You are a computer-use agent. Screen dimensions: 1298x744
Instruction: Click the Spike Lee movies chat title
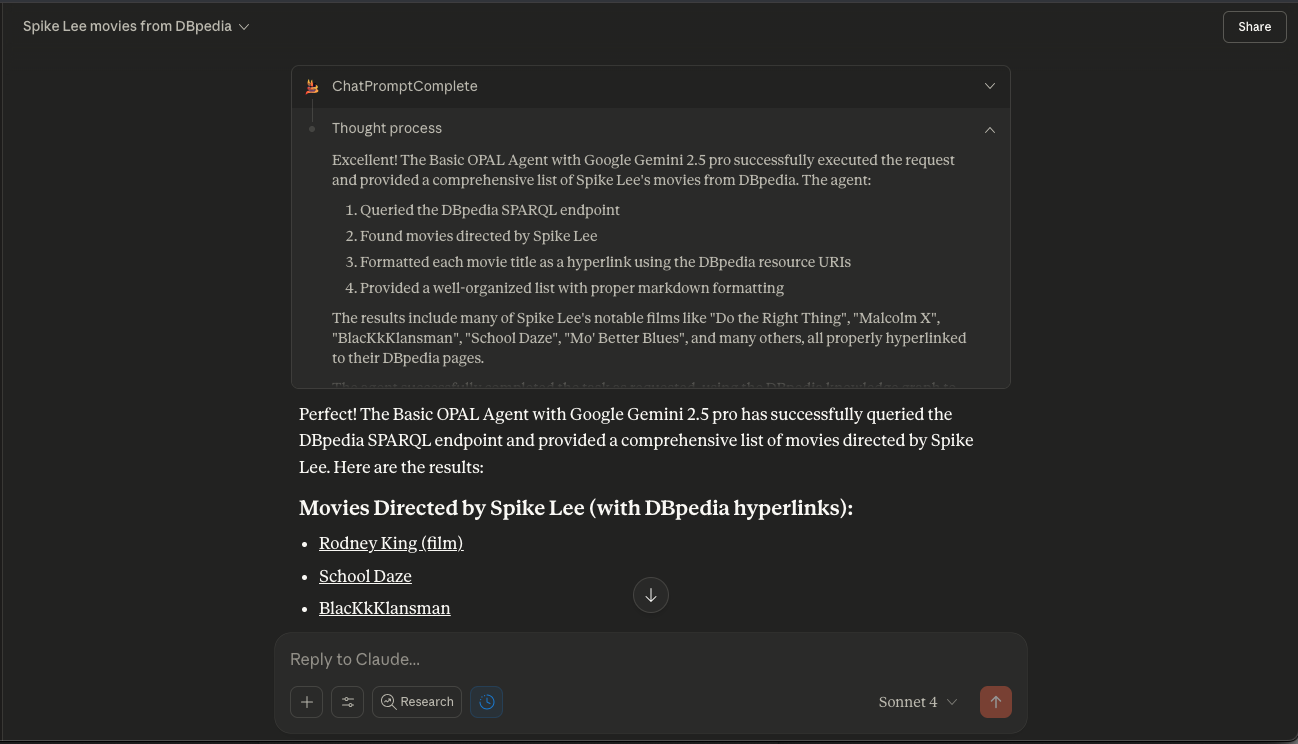point(127,27)
